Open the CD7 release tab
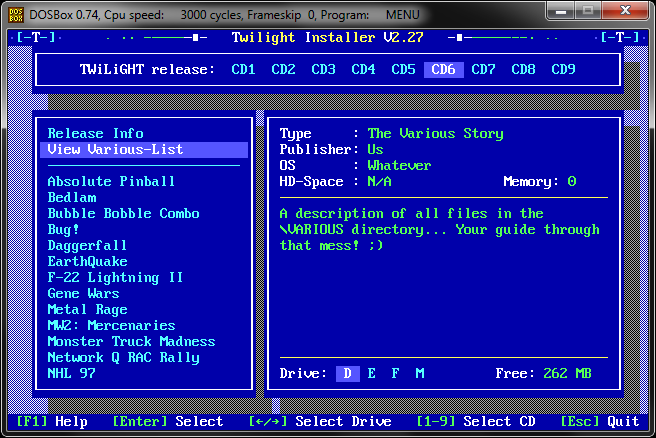 coord(483,69)
